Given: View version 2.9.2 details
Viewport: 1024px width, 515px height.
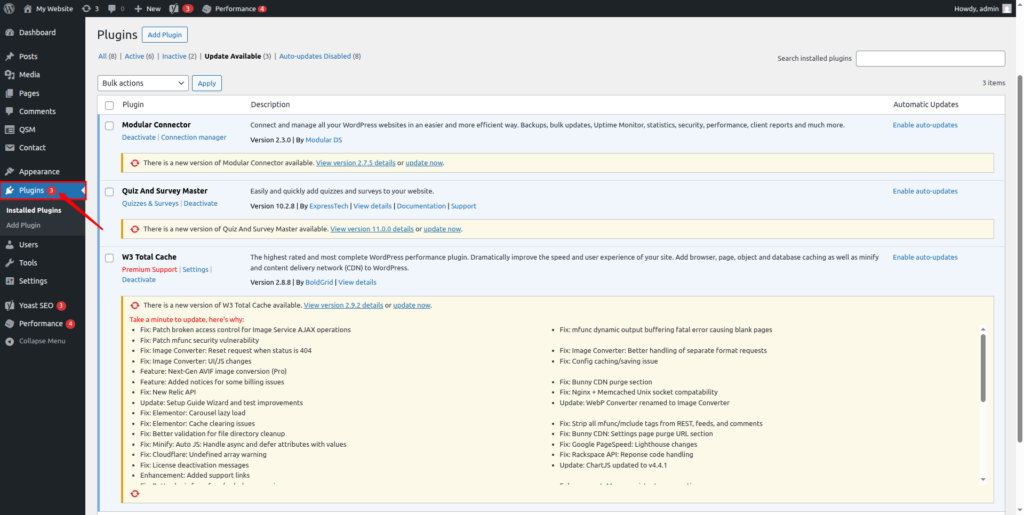Looking at the screenshot, I should point(344,305).
